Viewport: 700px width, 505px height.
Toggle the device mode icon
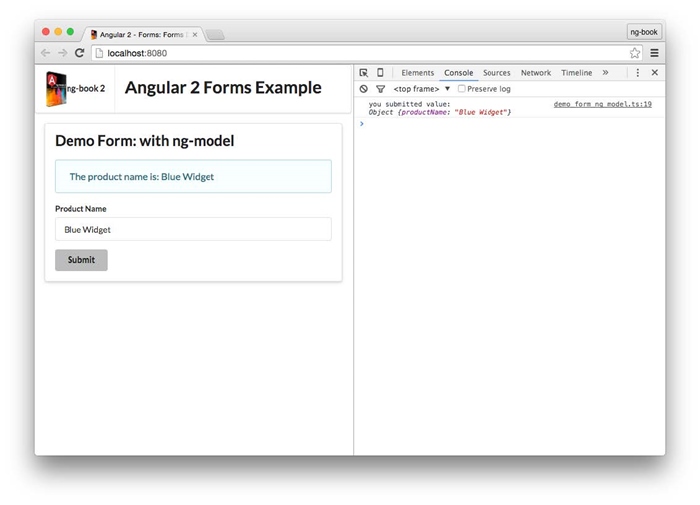point(380,73)
